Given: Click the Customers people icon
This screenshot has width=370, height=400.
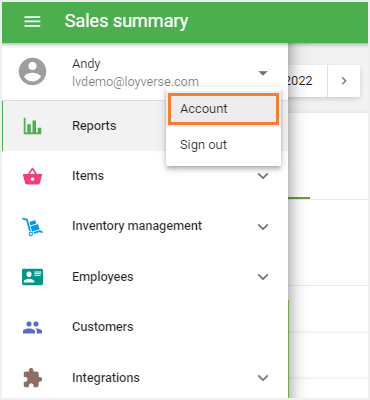Looking at the screenshot, I should pos(32,327).
